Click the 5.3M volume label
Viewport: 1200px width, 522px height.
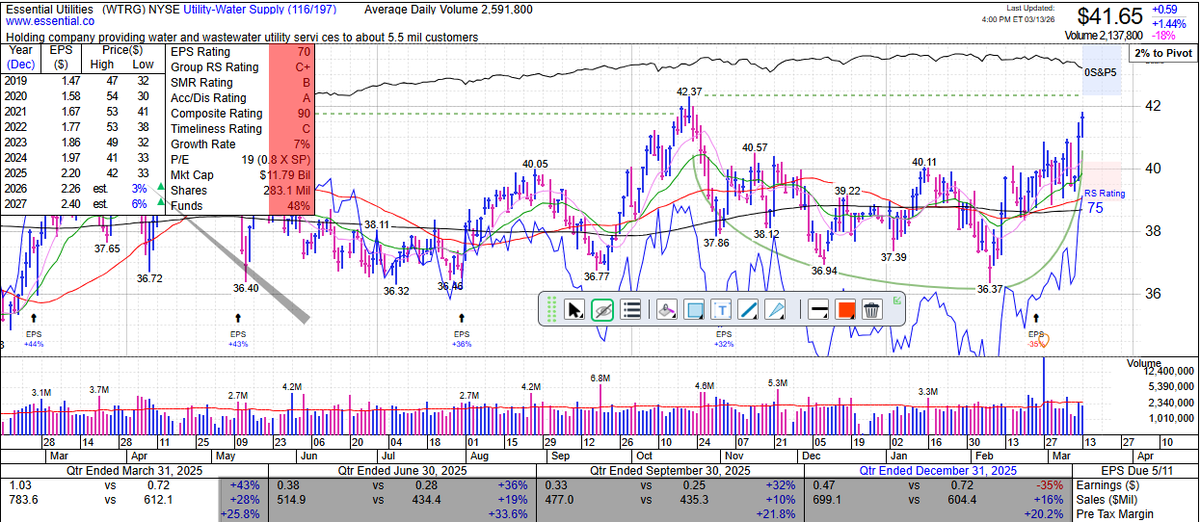click(778, 383)
